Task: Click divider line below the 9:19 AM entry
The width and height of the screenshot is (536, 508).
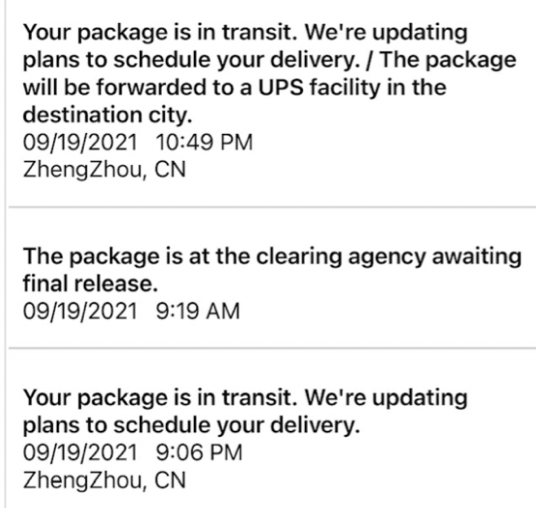Action: (272, 348)
